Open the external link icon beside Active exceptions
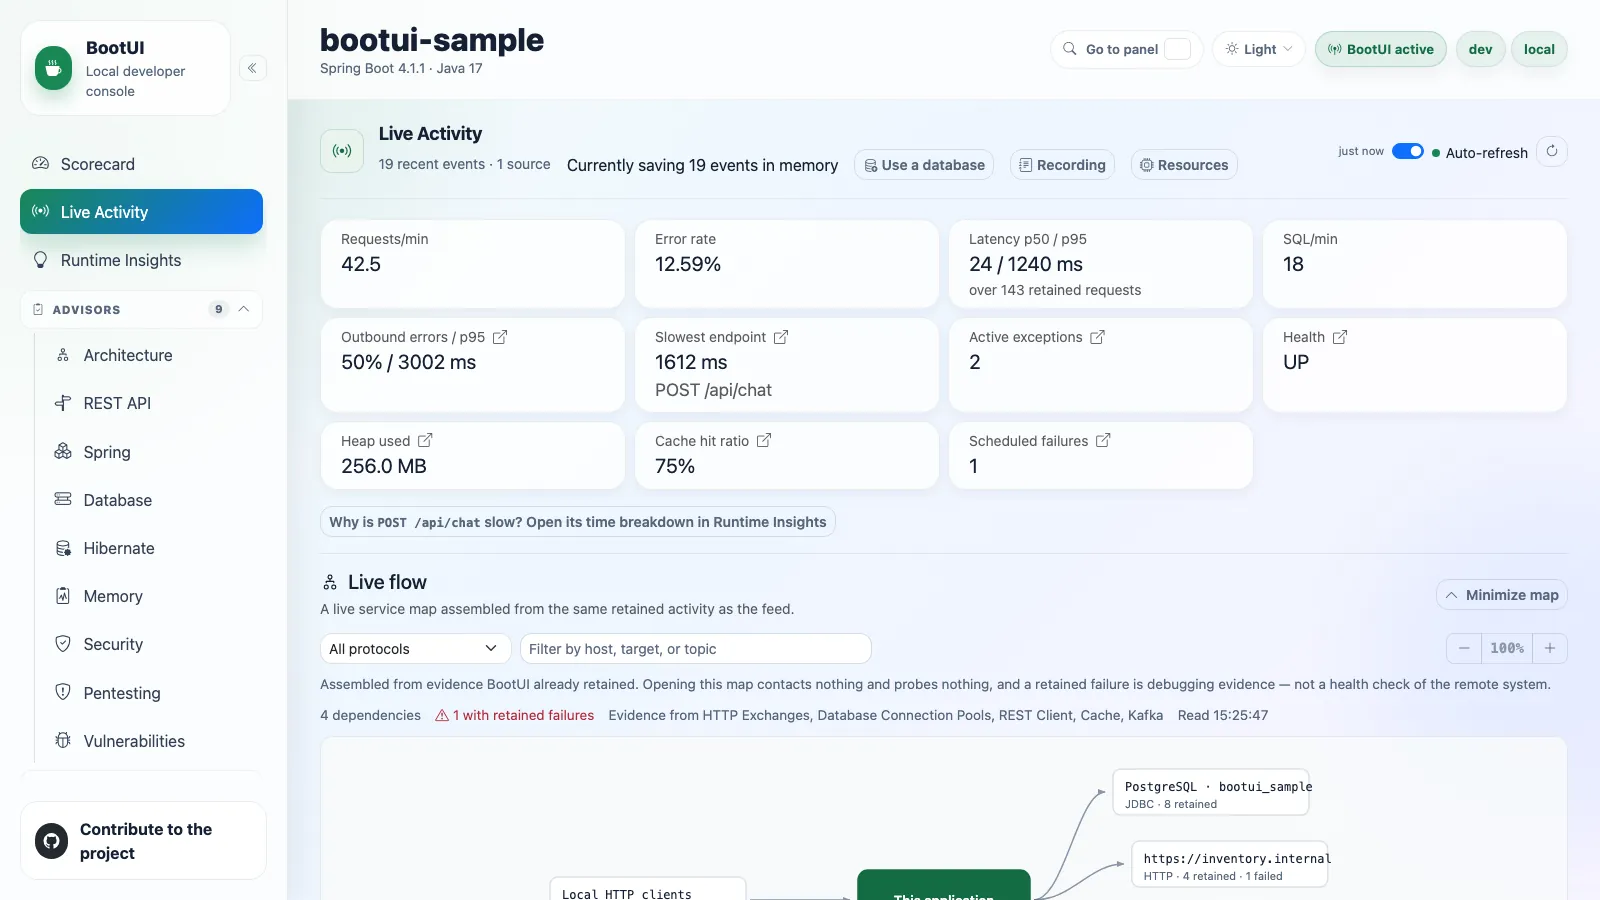 click(1097, 337)
